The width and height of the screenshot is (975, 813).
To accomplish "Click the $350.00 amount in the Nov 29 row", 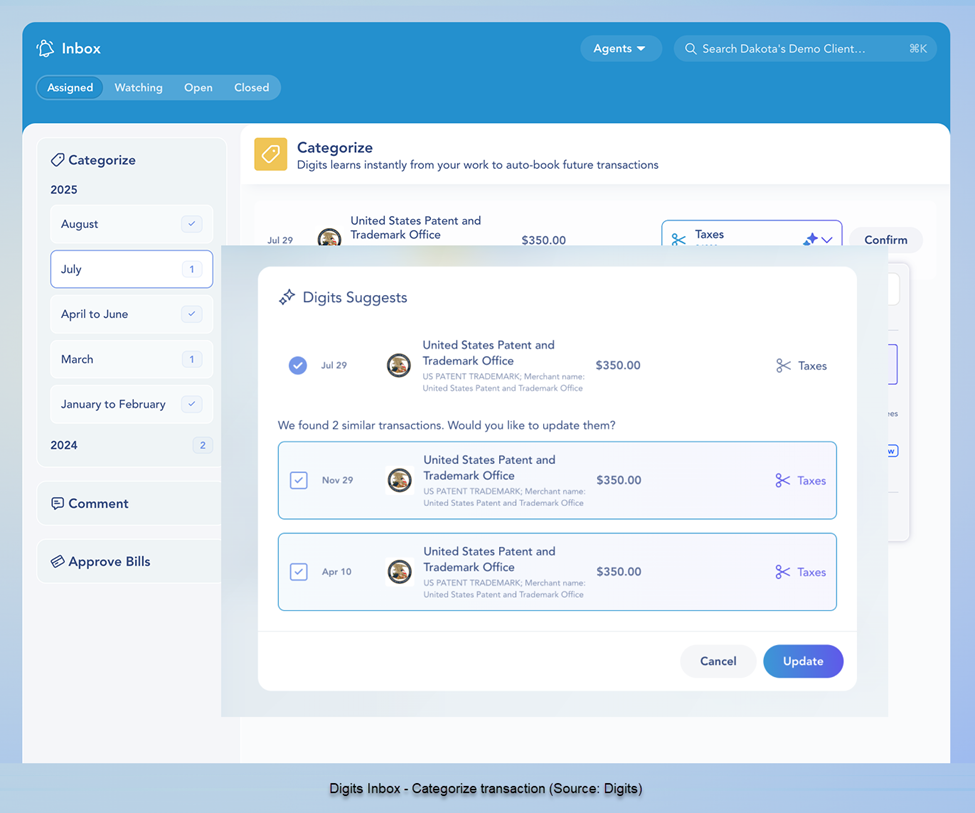I will [x=619, y=480].
